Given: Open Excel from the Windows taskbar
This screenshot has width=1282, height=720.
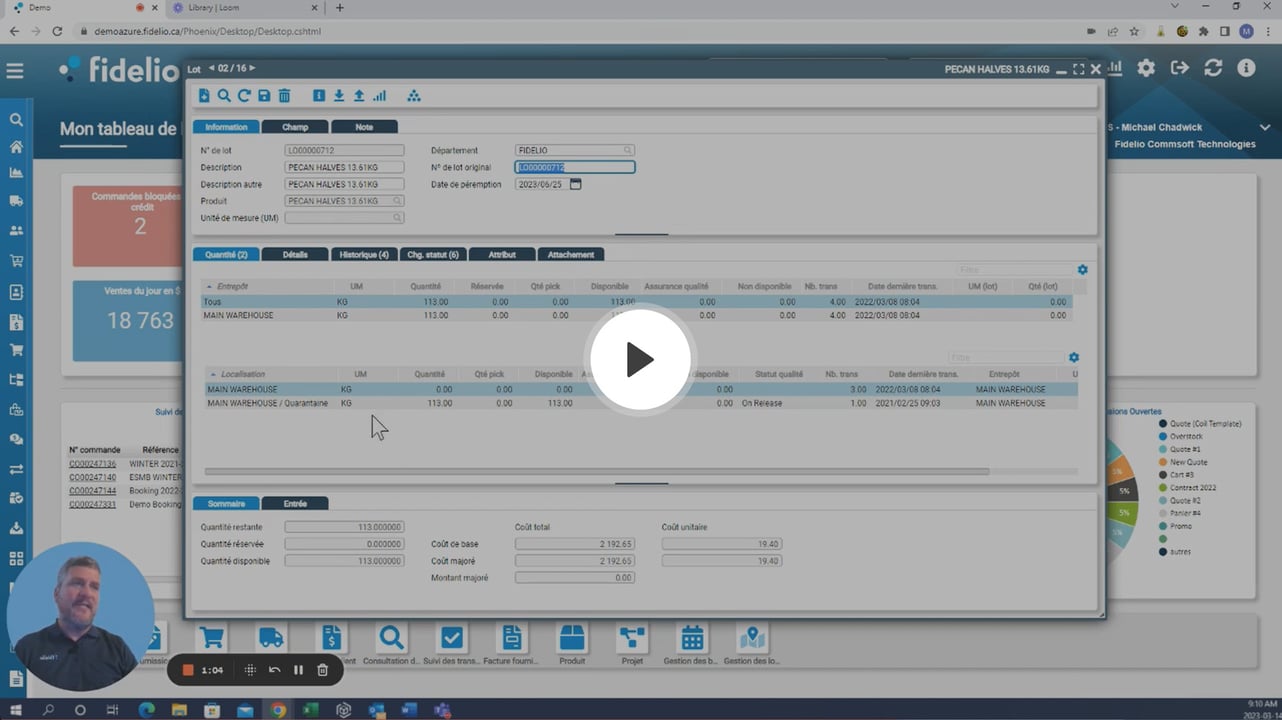Looking at the screenshot, I should pyautogui.click(x=311, y=710).
